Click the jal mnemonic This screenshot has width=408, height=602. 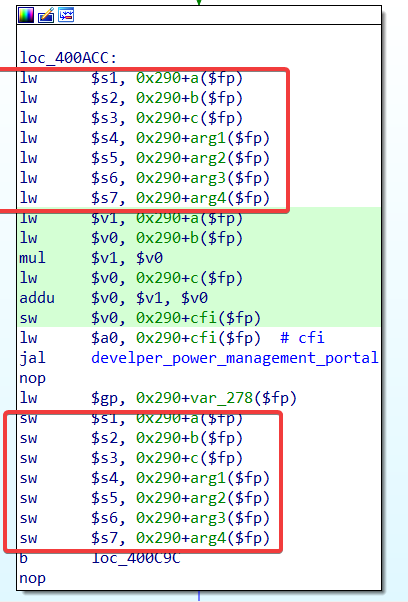(x=32, y=358)
